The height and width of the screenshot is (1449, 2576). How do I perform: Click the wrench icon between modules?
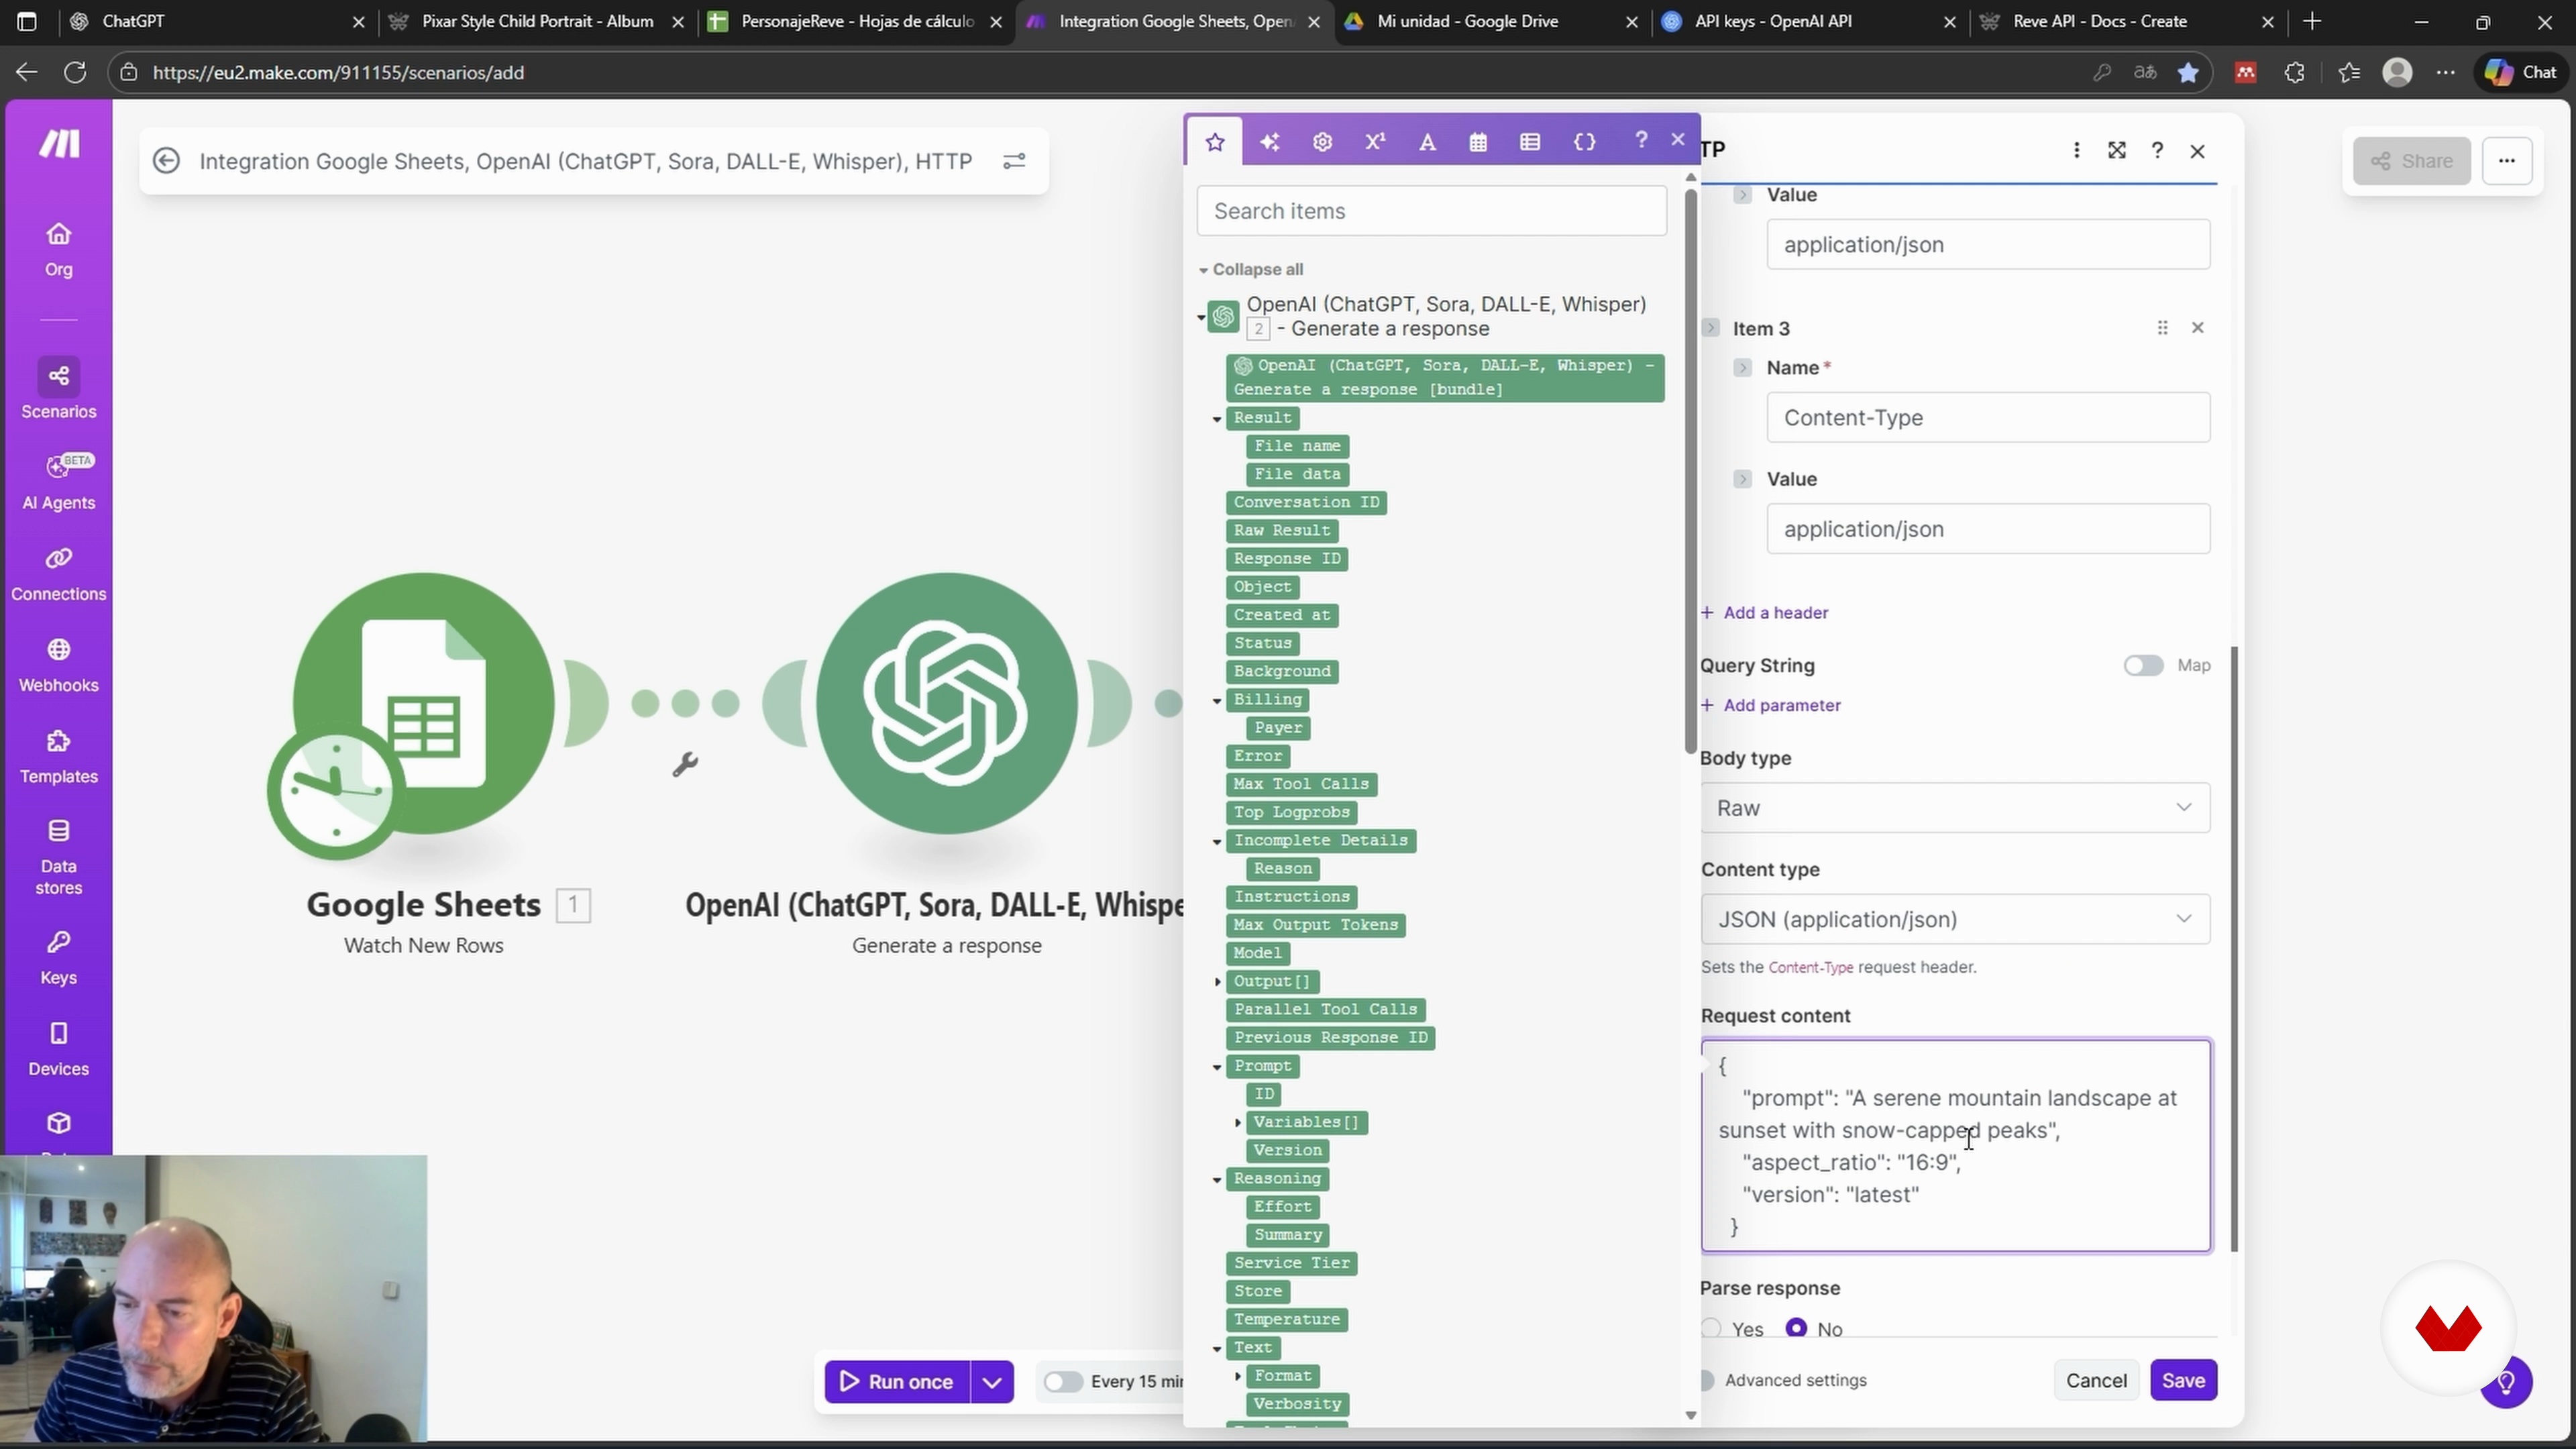[685, 765]
